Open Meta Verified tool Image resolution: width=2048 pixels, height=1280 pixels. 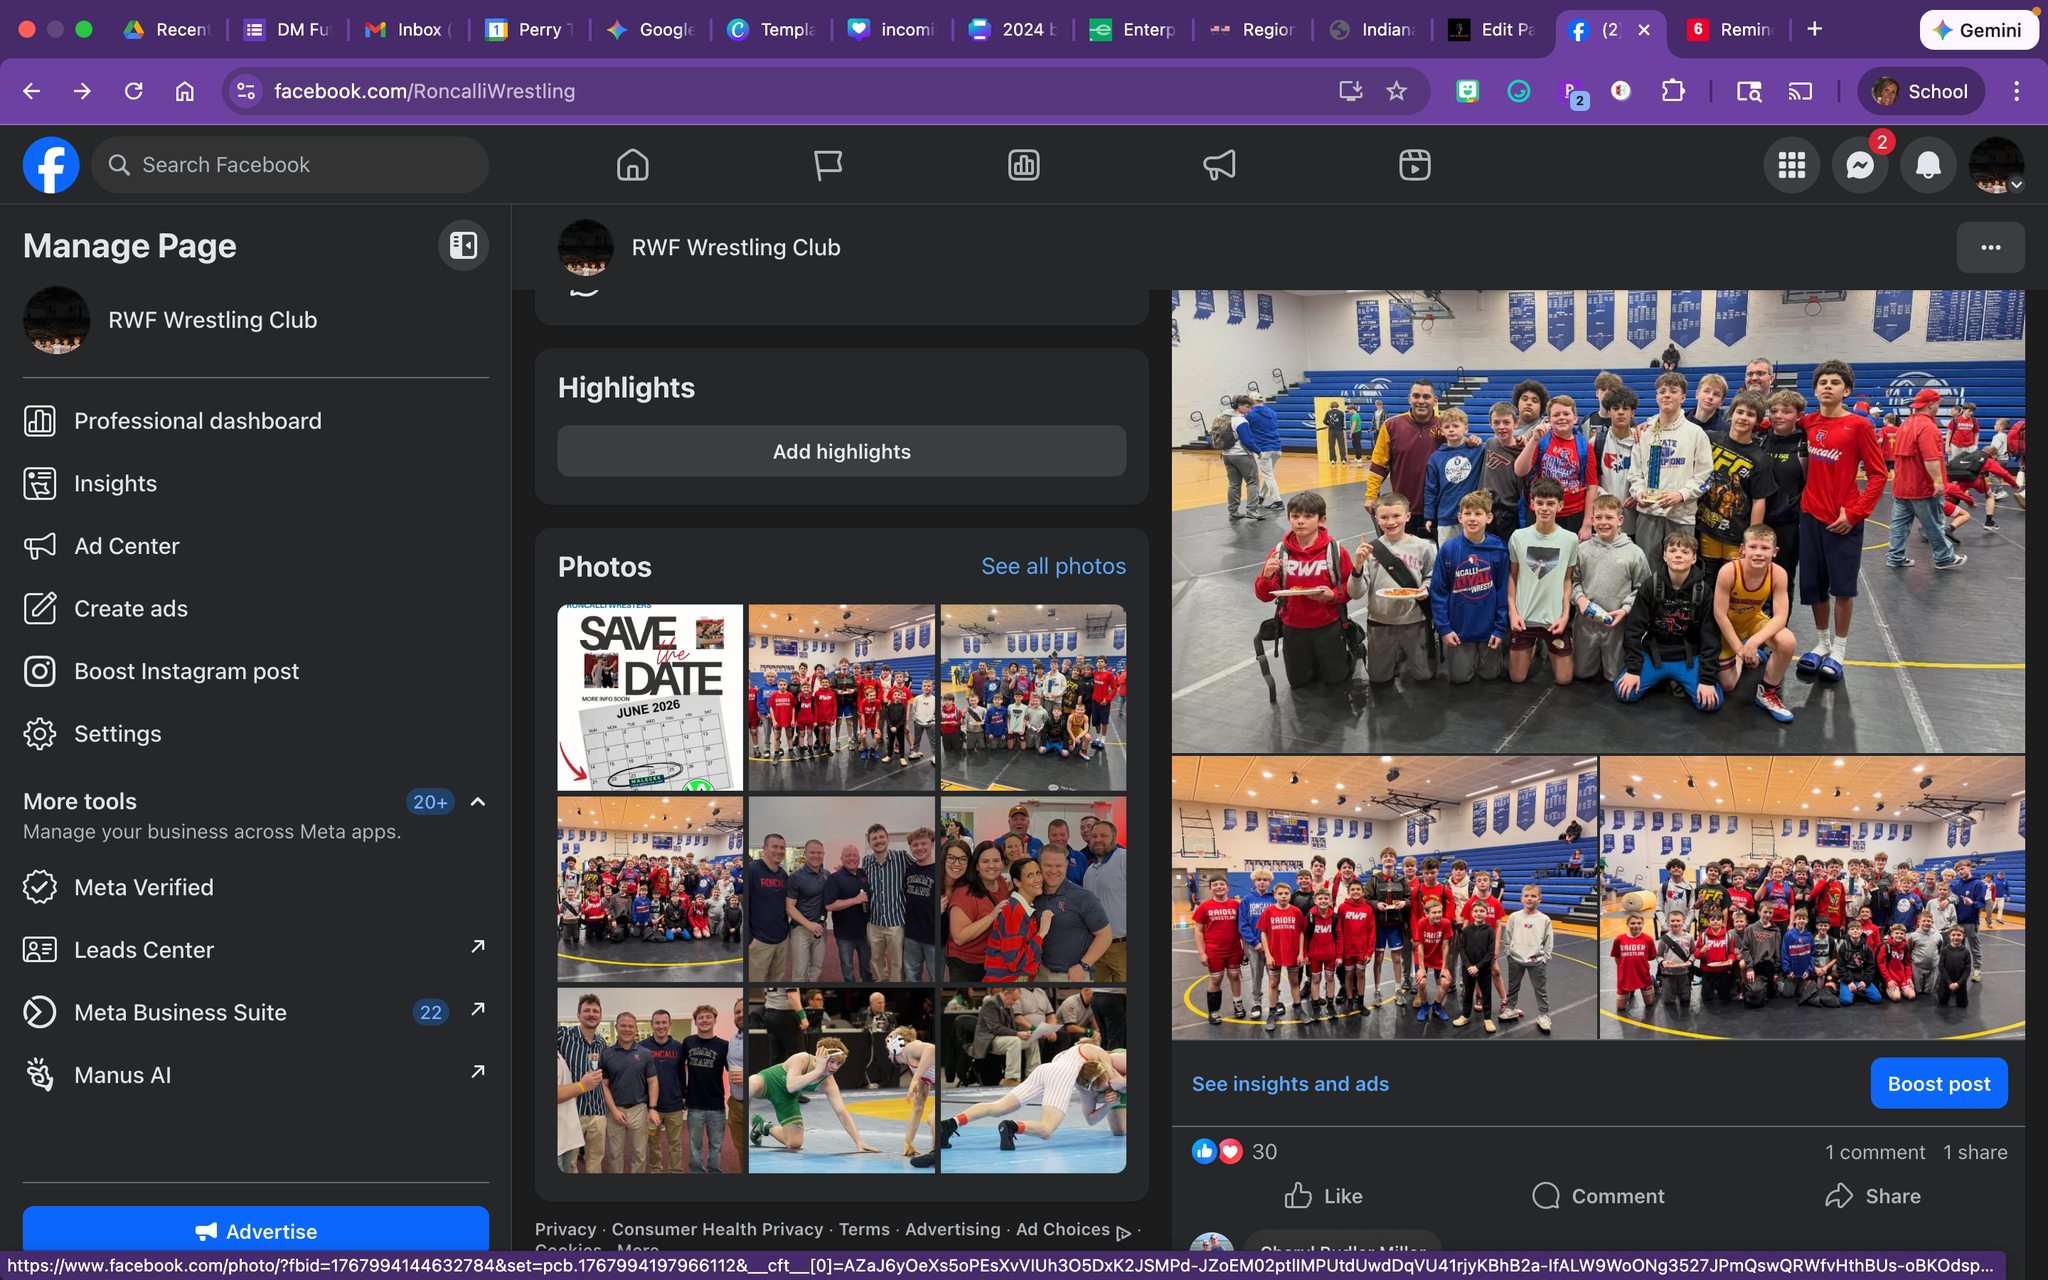pyautogui.click(x=256, y=887)
